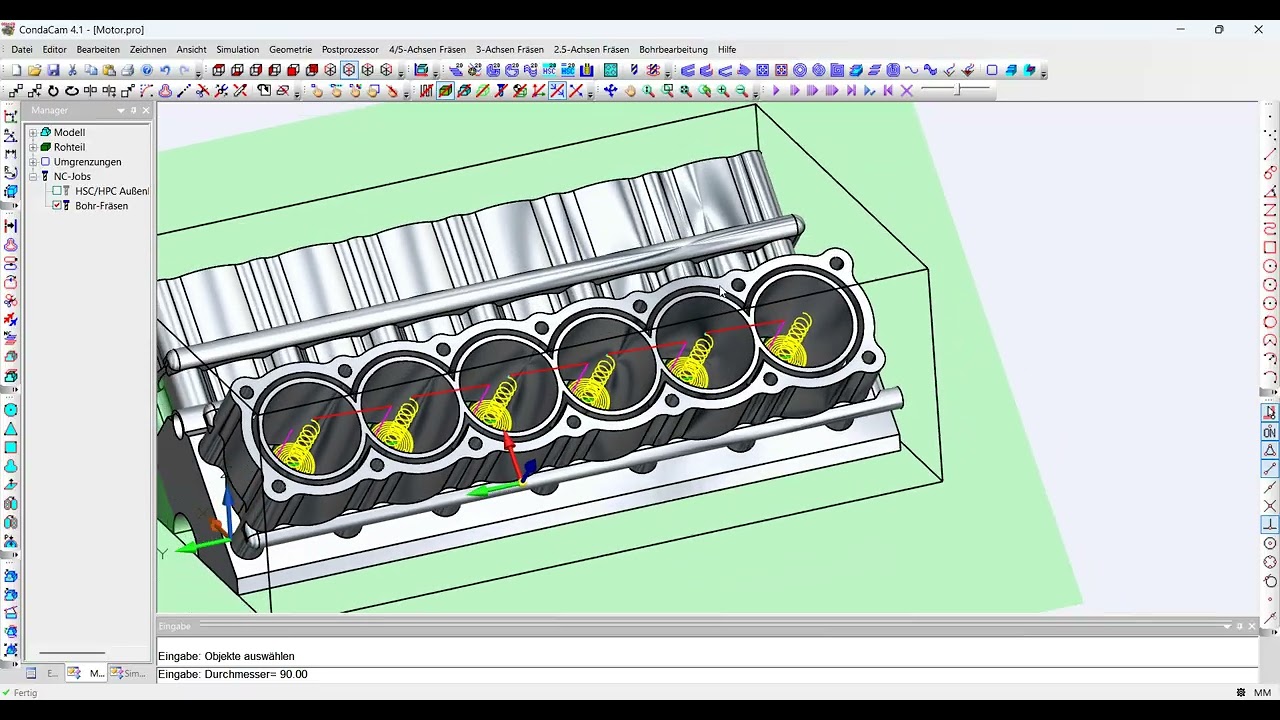The height and width of the screenshot is (720, 1280).
Task: Click the teal circle icon in left toolbar
Action: tap(11, 410)
